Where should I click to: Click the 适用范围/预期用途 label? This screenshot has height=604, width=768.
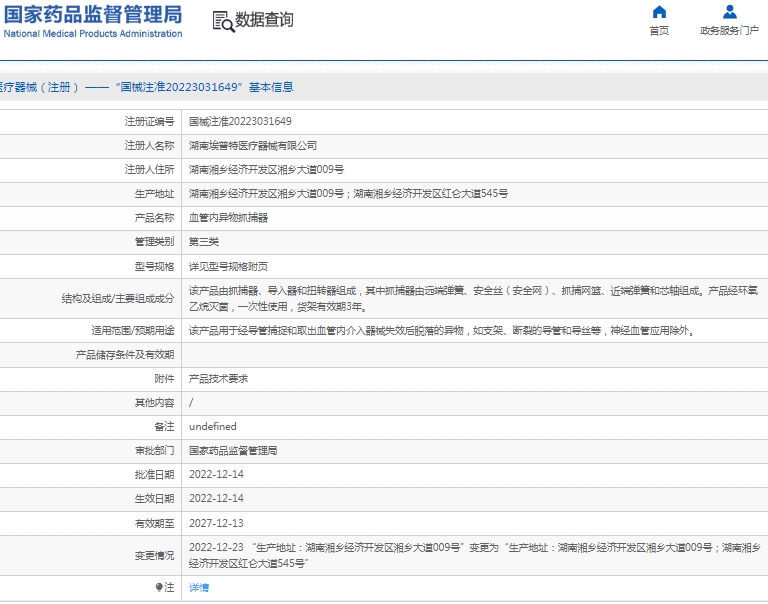[133, 331]
